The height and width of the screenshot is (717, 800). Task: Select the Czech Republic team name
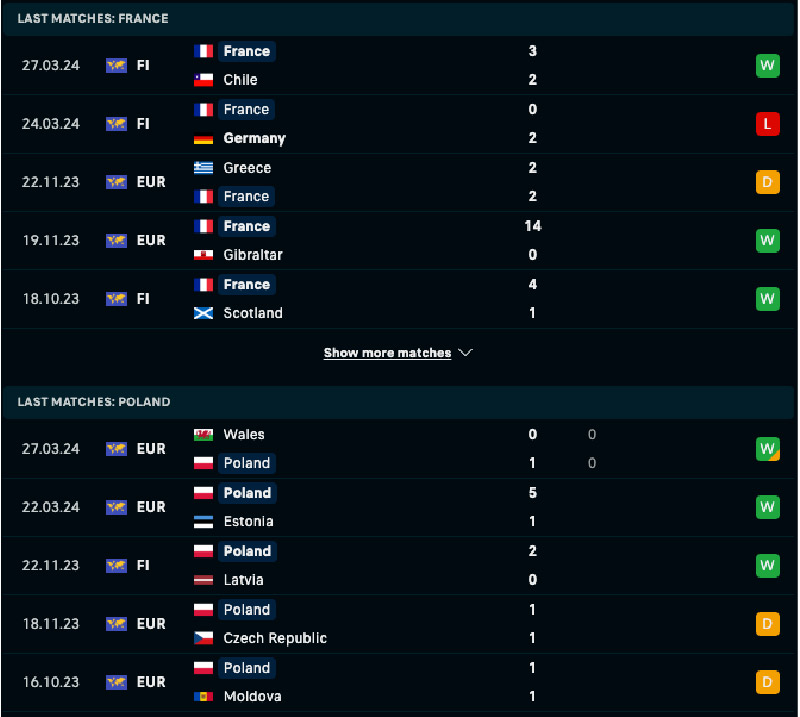click(x=275, y=638)
